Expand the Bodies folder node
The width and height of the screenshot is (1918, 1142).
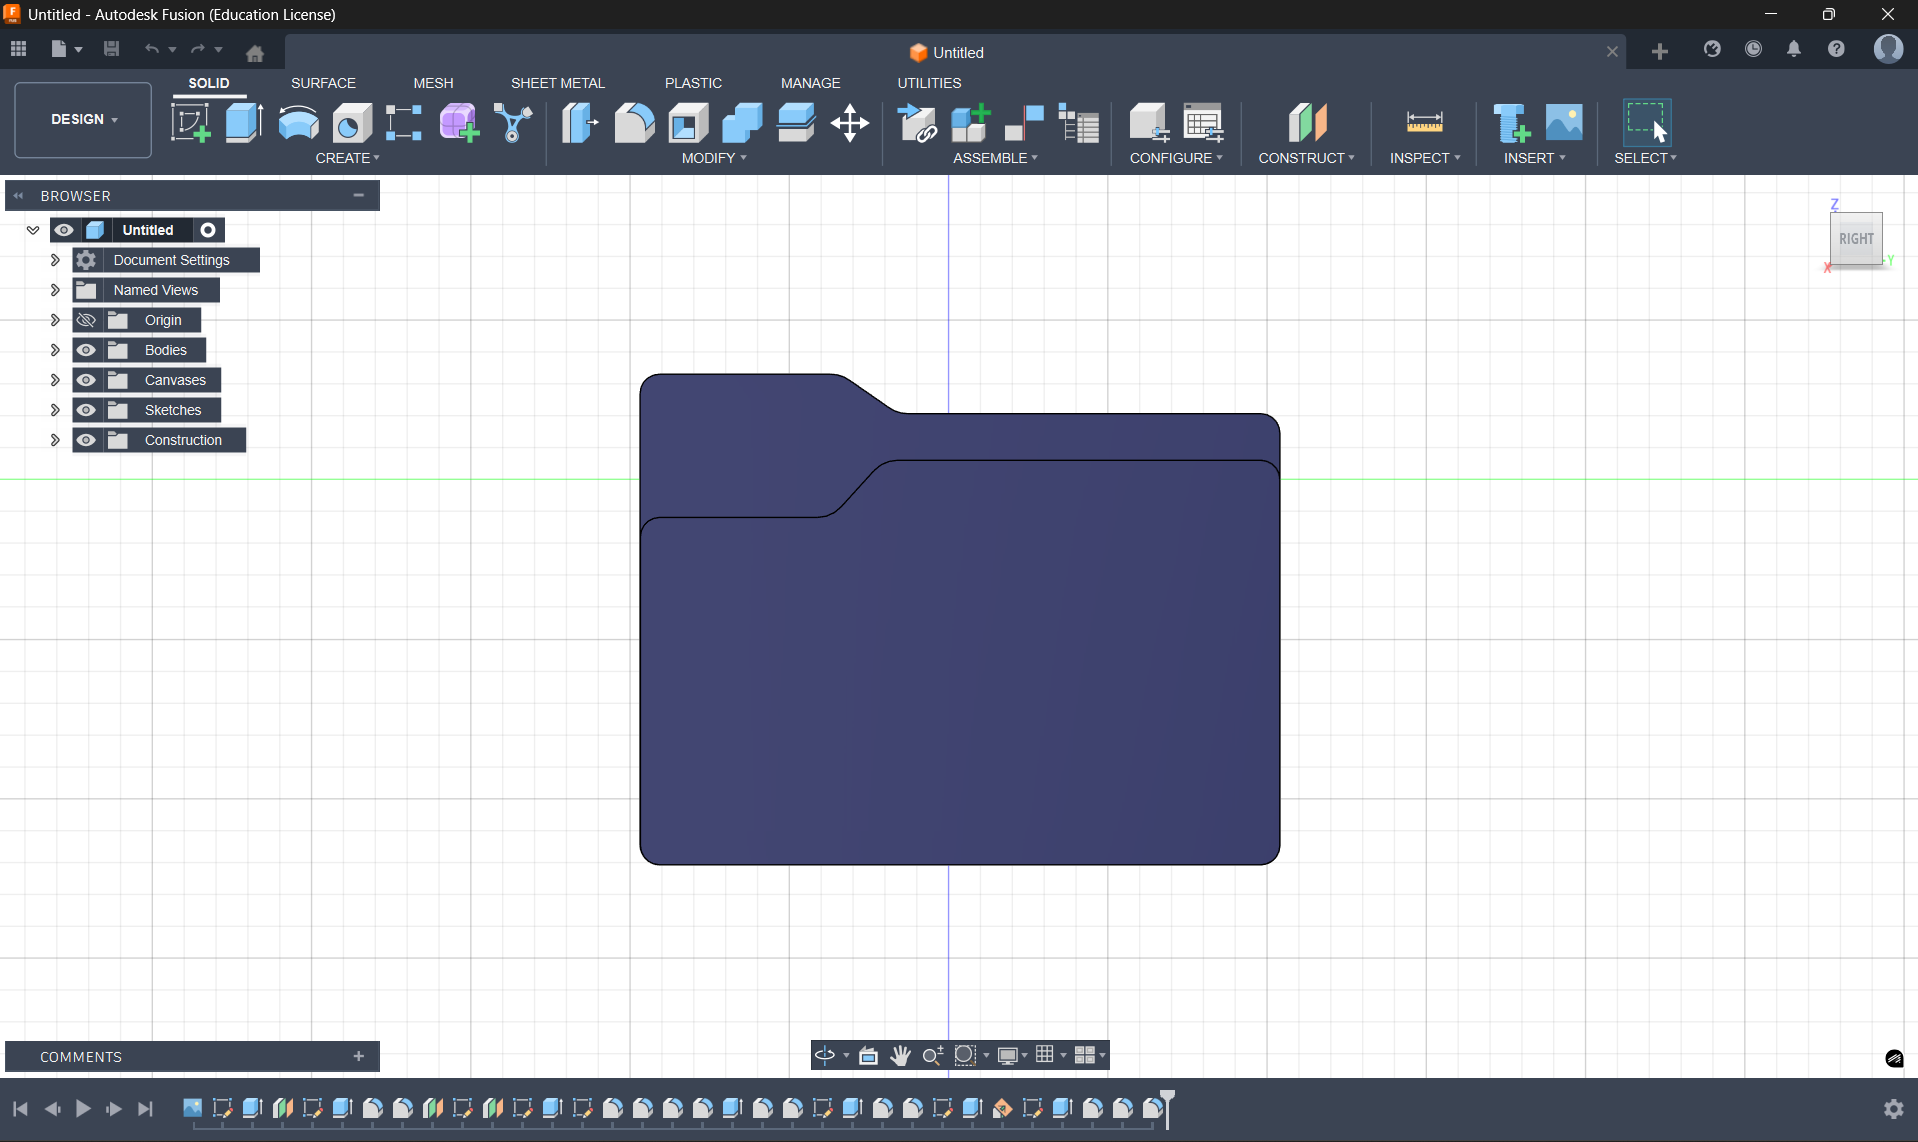[x=55, y=350]
